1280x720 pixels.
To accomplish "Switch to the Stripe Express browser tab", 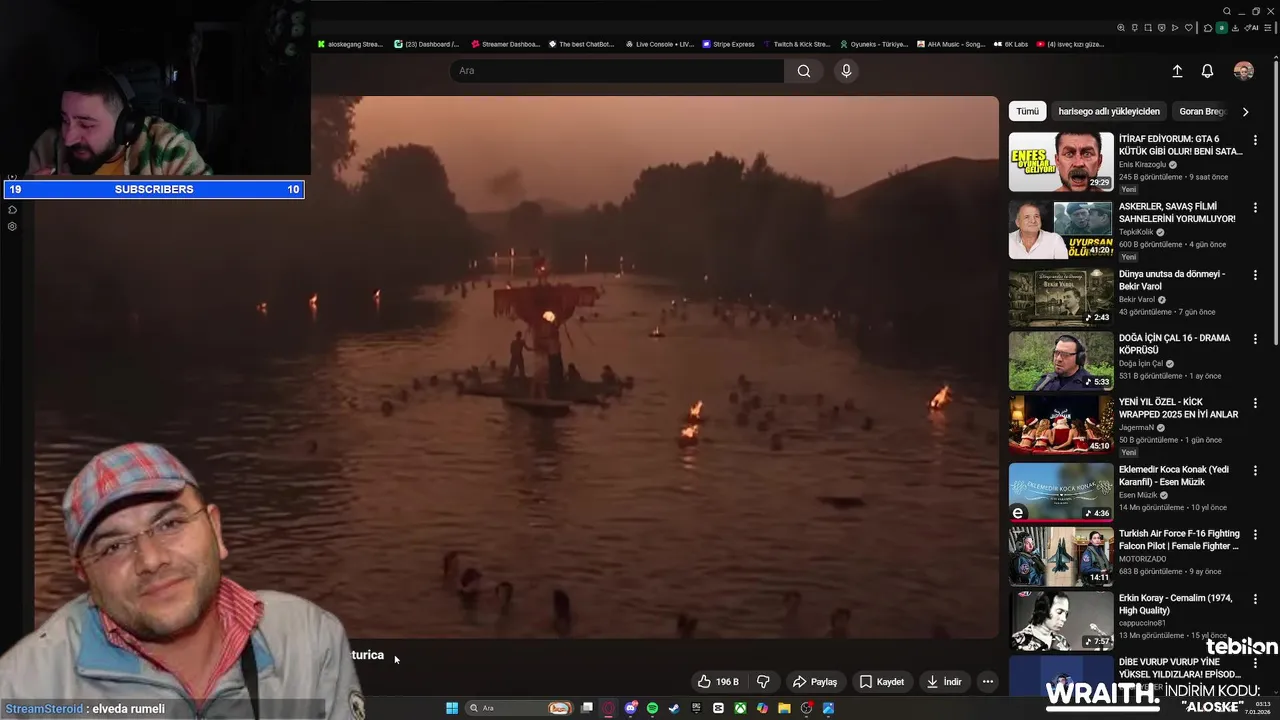I will point(728,44).
